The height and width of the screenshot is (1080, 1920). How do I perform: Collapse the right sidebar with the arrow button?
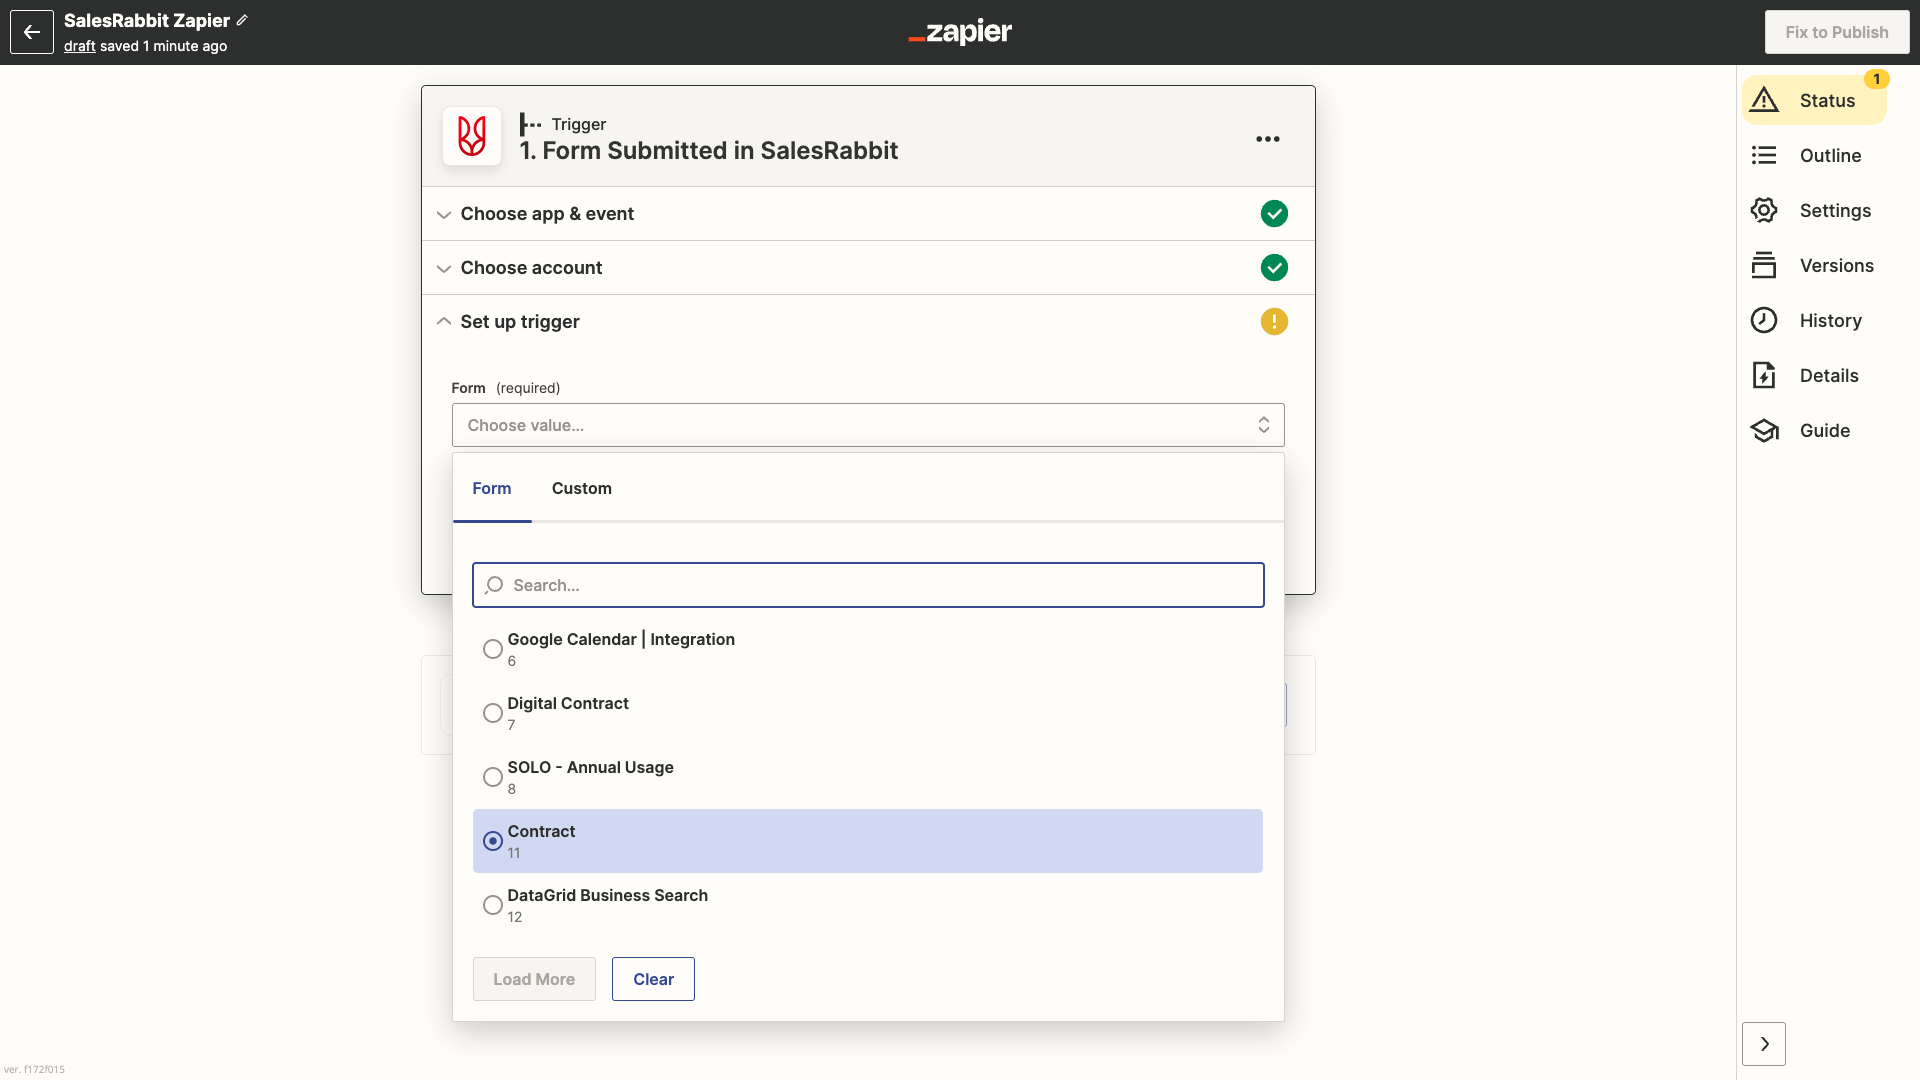(1764, 1044)
